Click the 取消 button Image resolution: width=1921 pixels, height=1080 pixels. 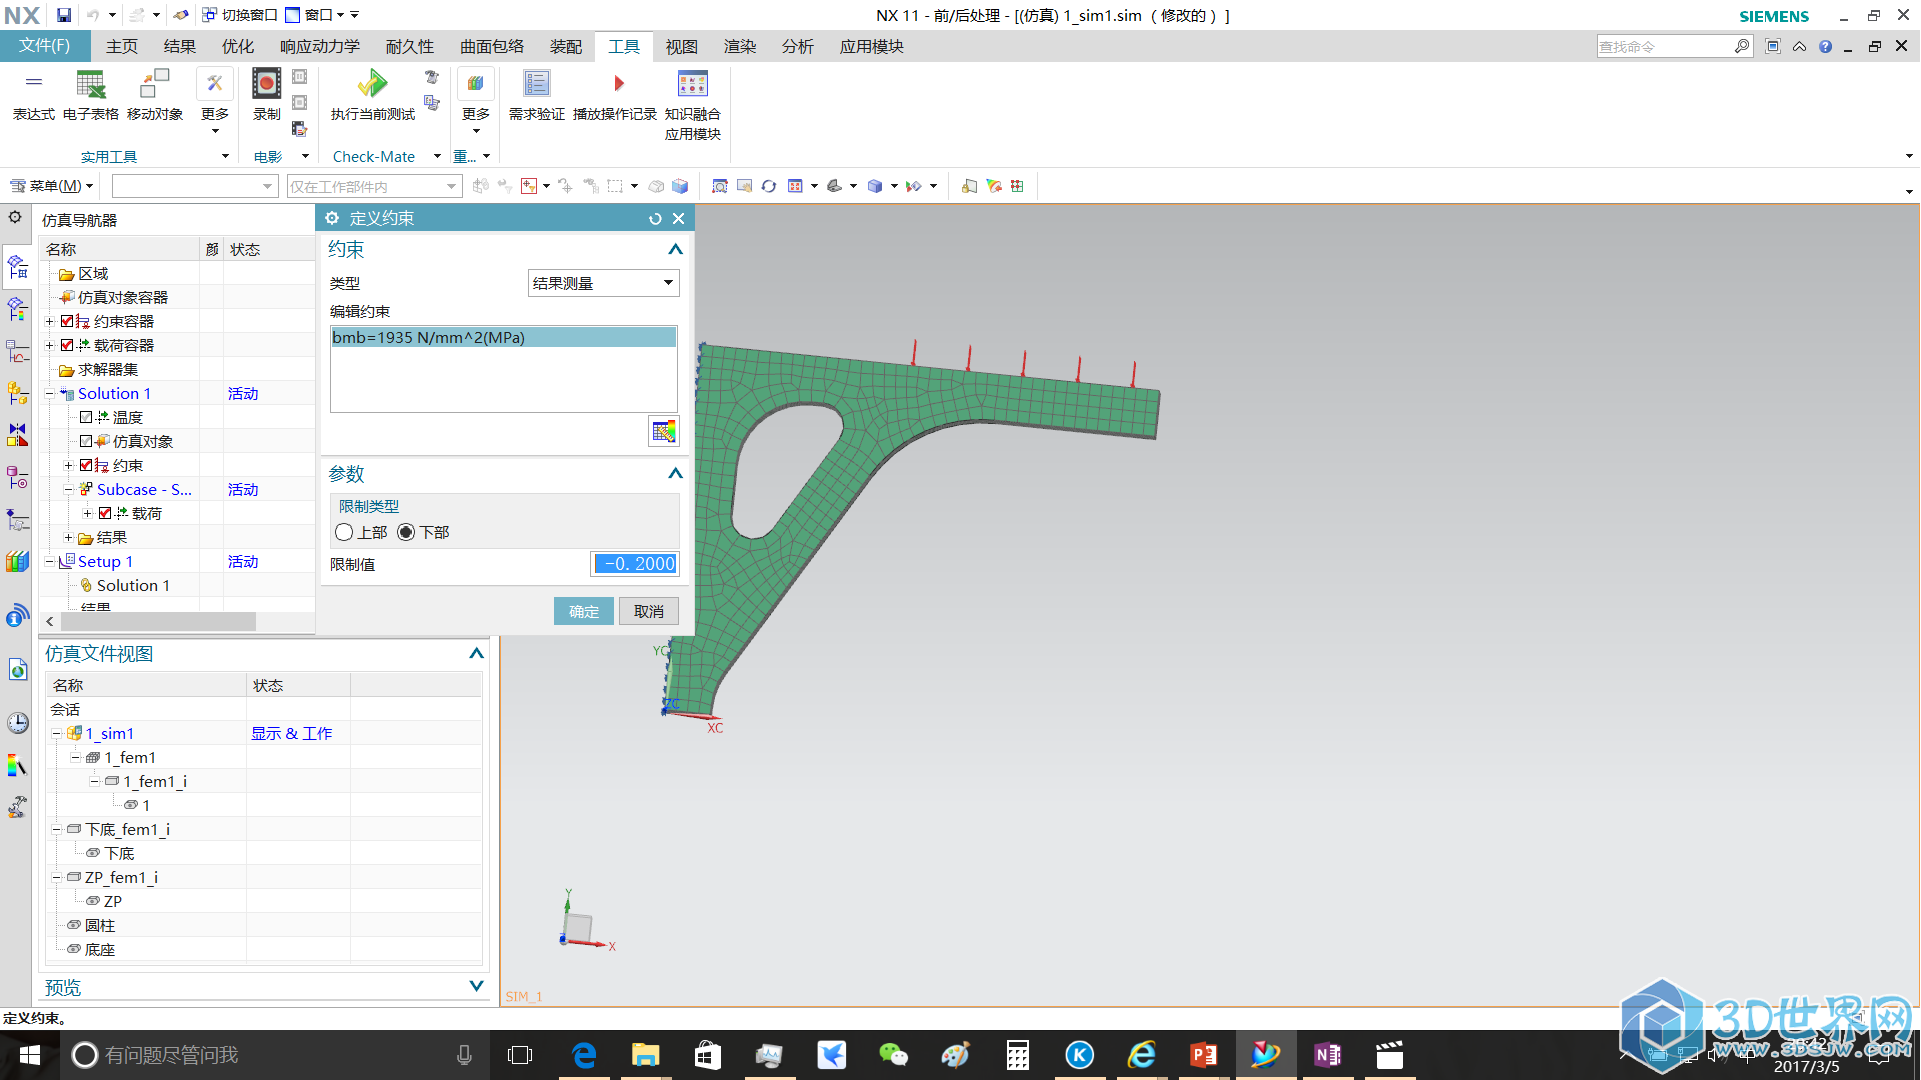(x=649, y=611)
